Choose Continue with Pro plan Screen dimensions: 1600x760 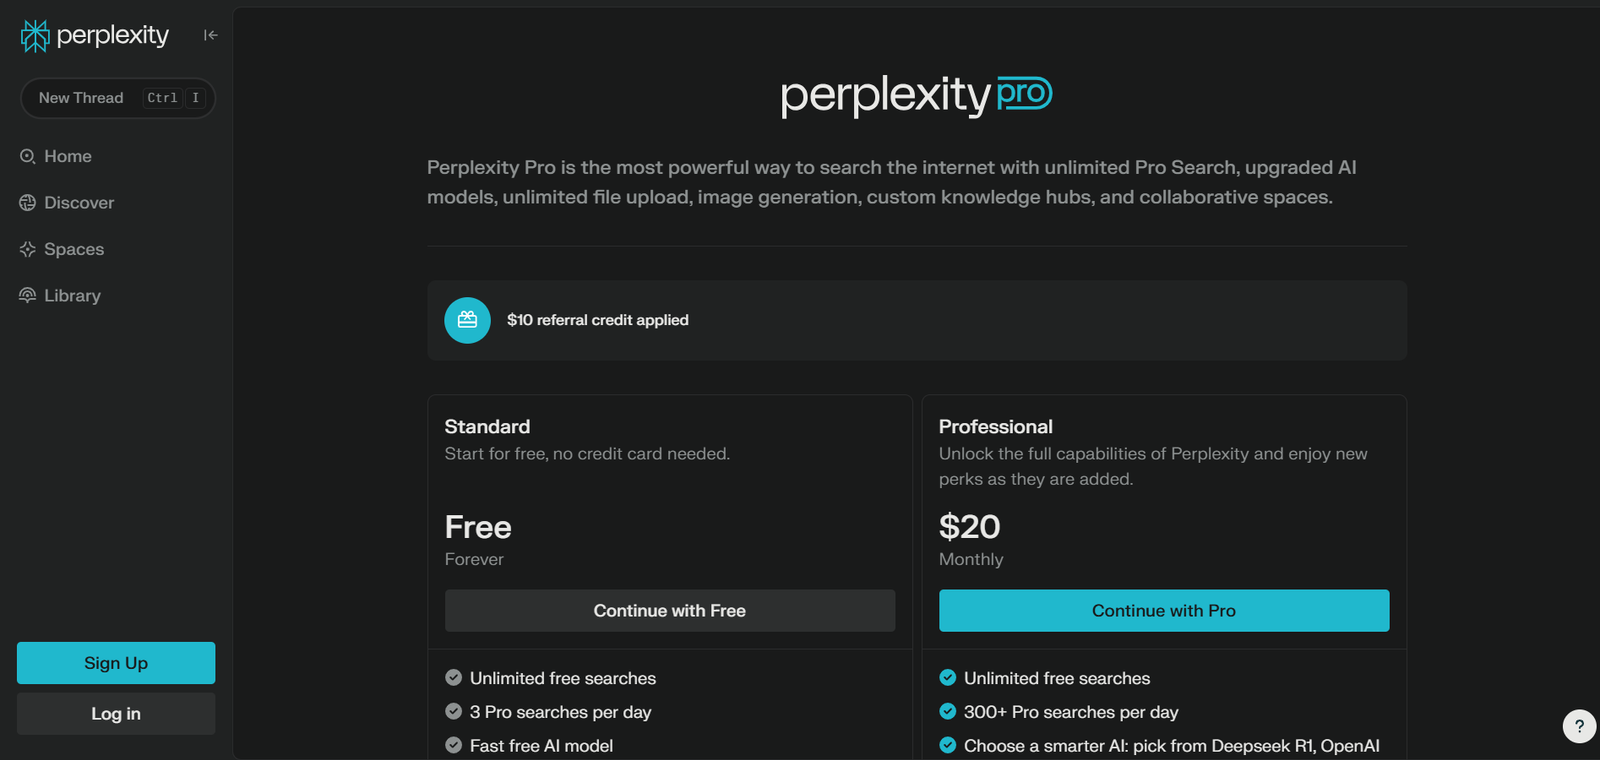(1163, 610)
